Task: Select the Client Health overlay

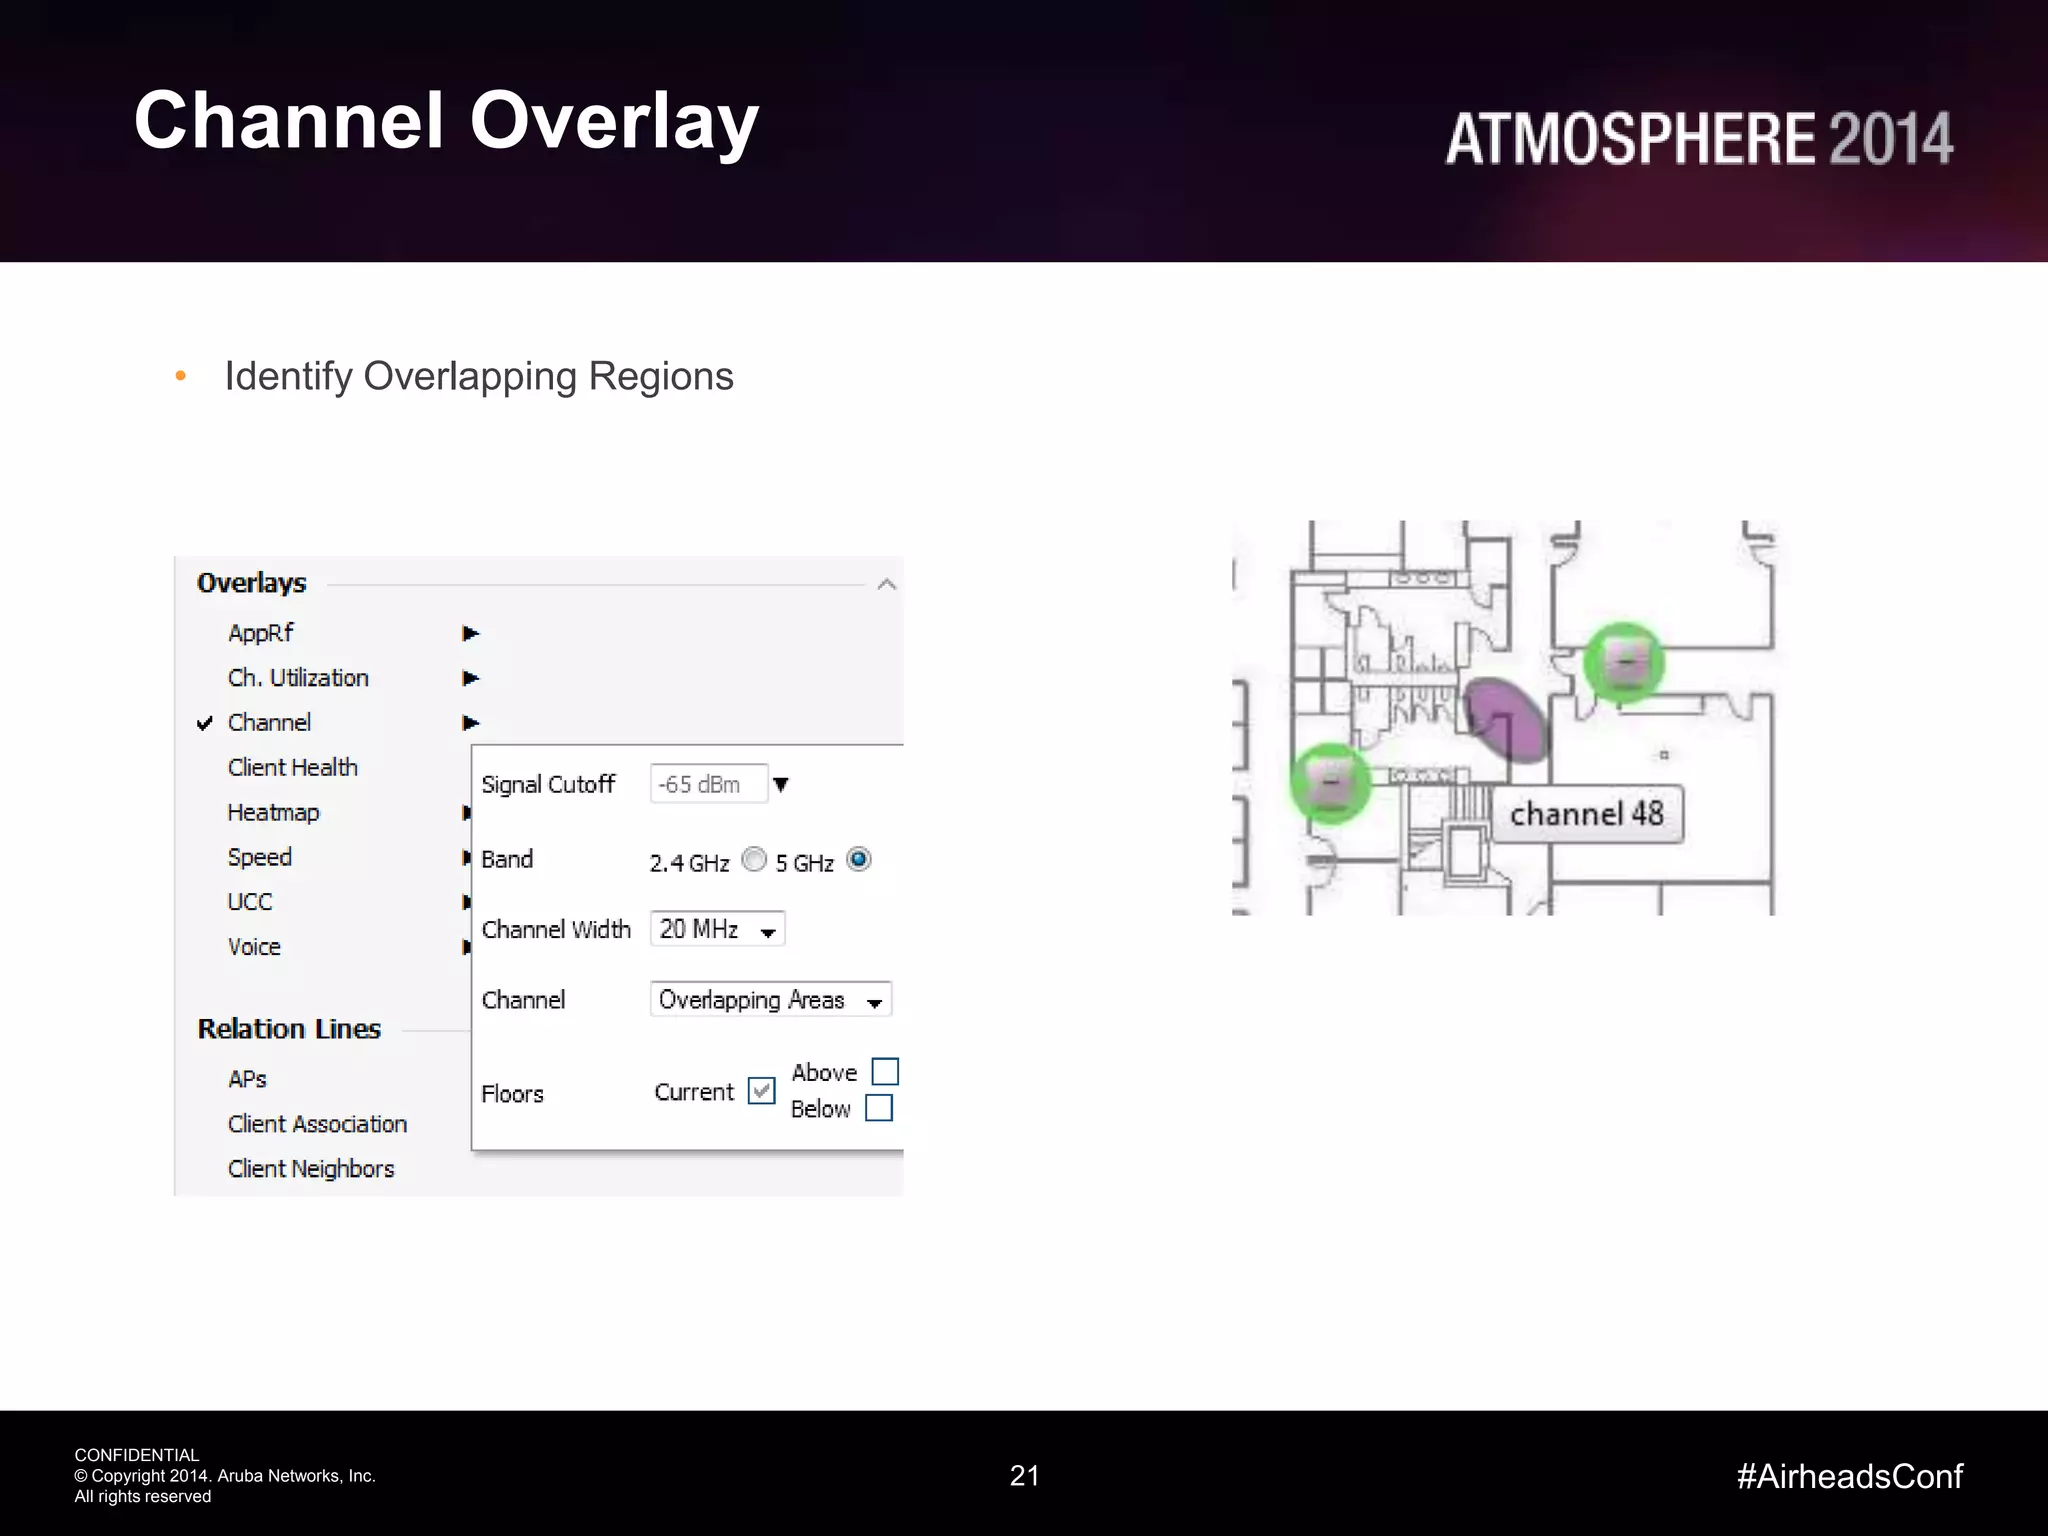Action: [293, 767]
